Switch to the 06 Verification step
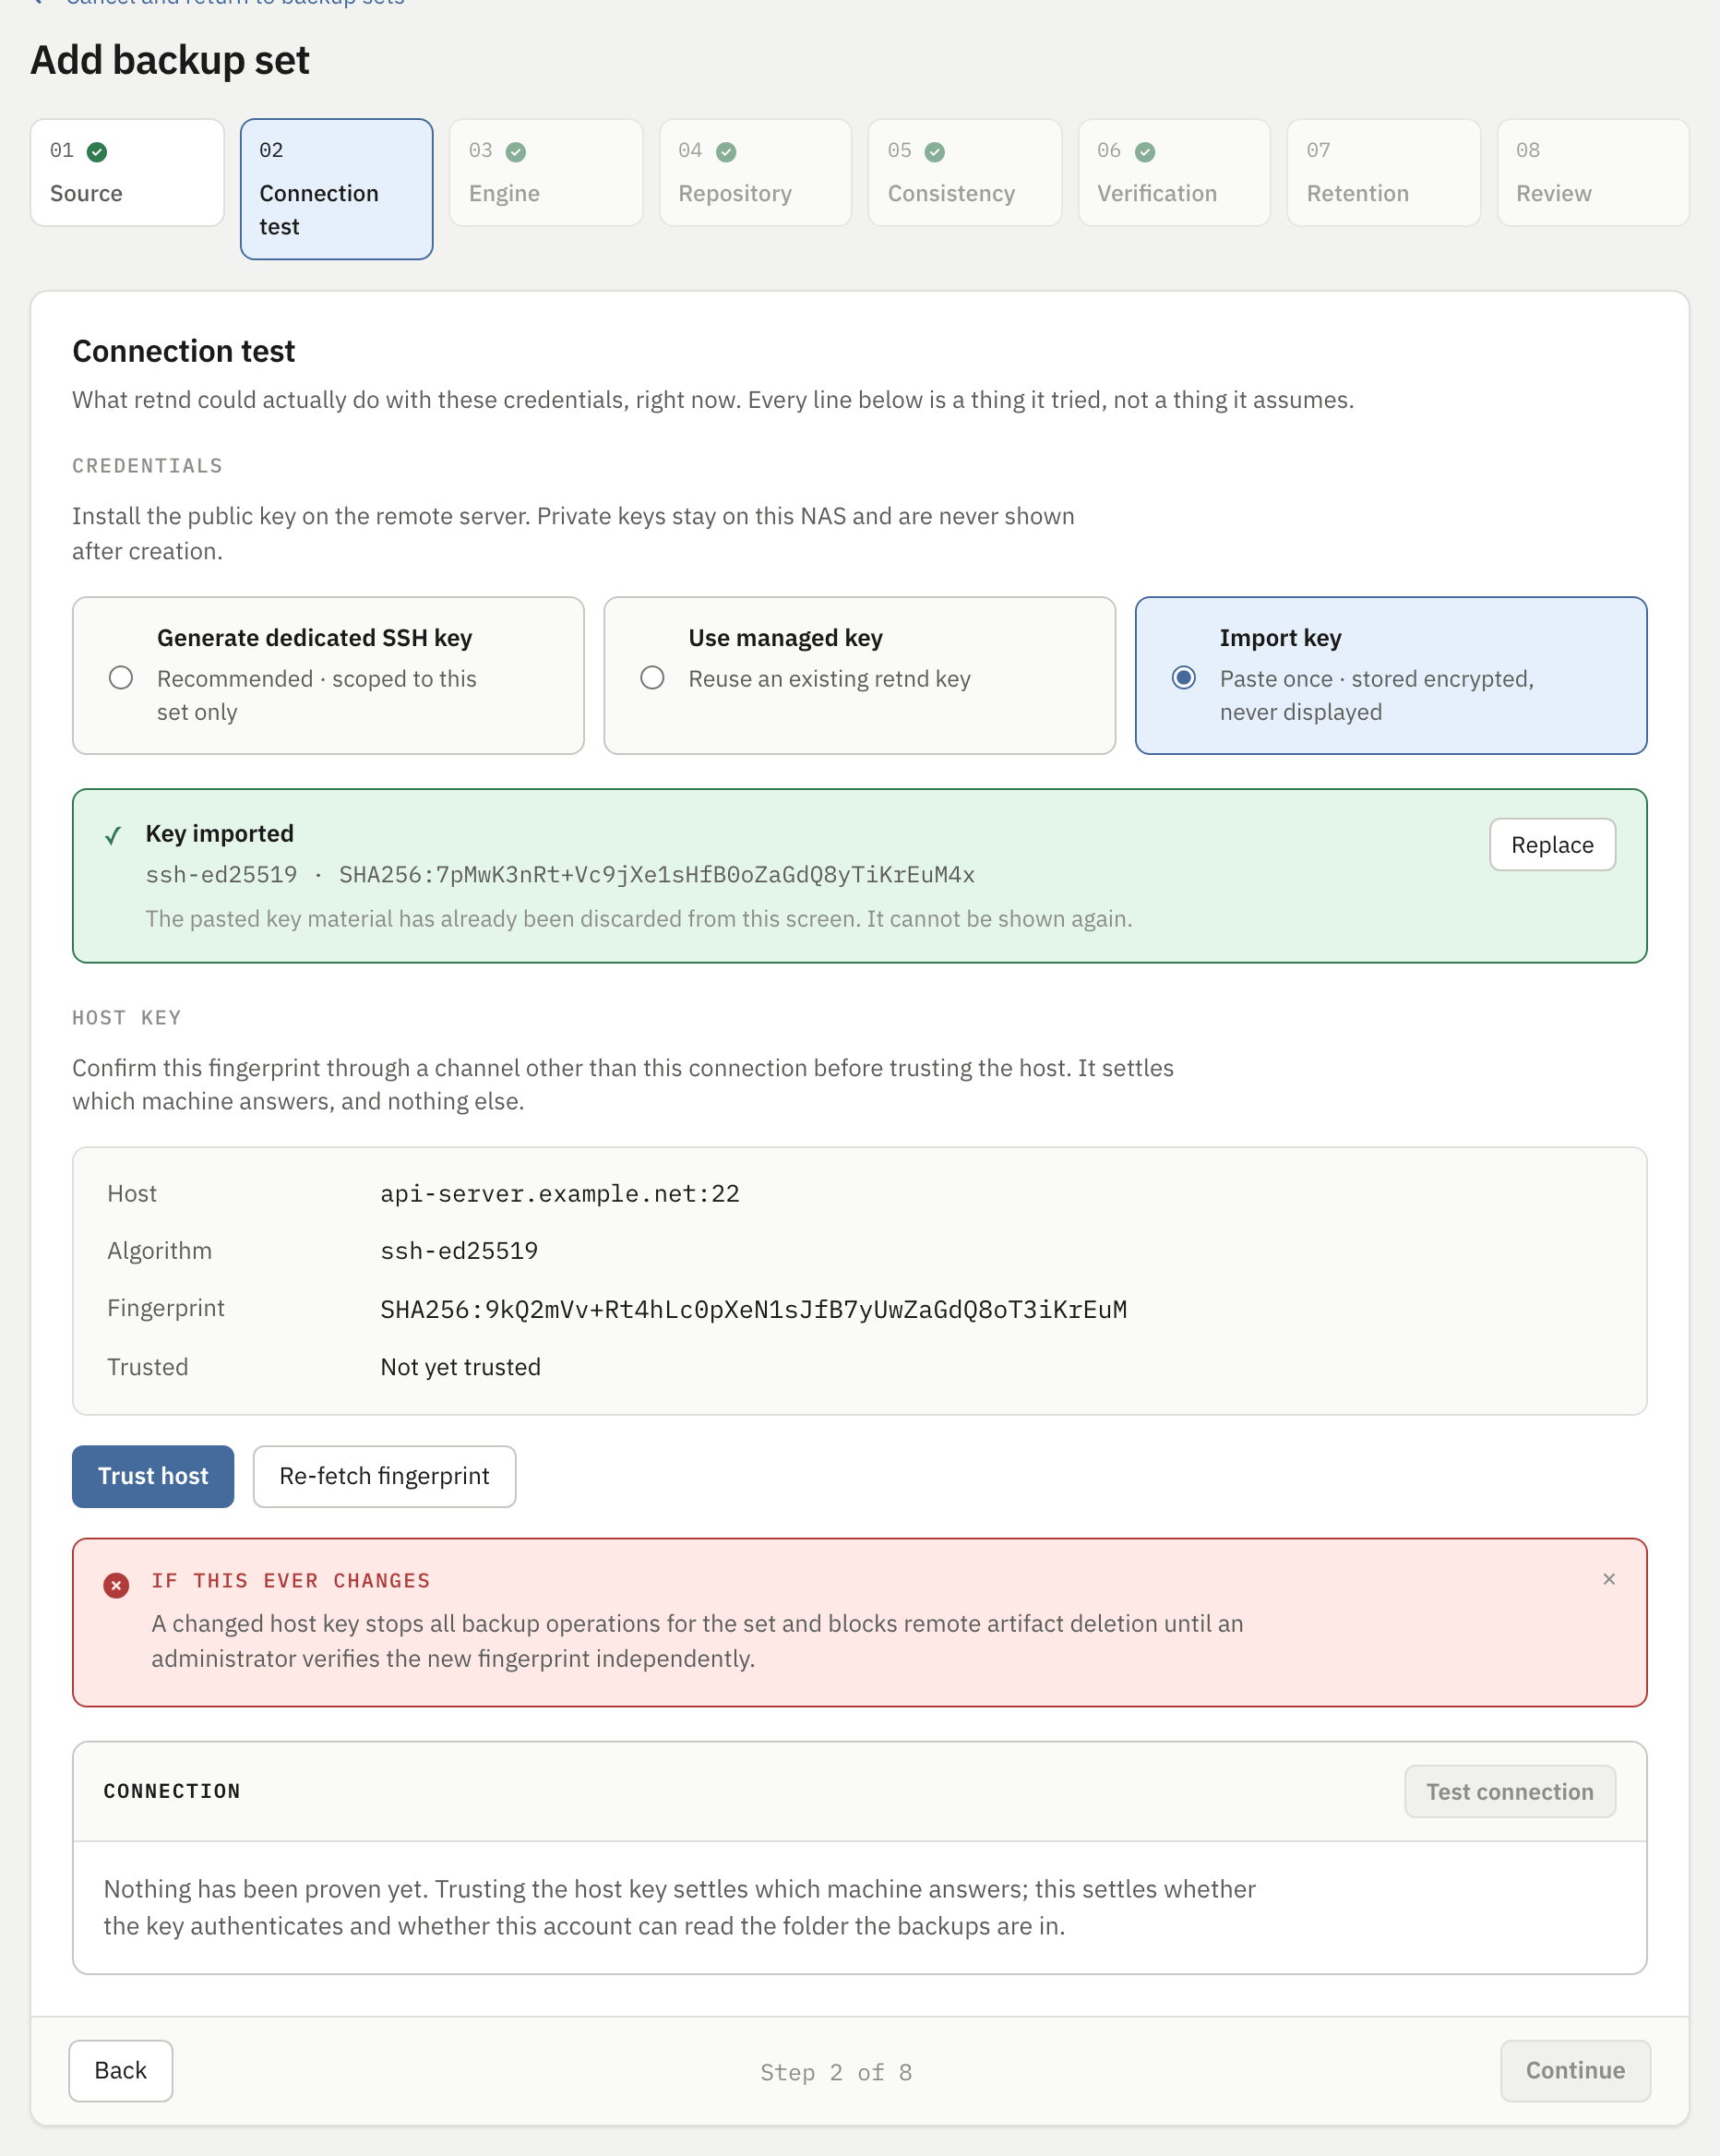 point(1174,172)
